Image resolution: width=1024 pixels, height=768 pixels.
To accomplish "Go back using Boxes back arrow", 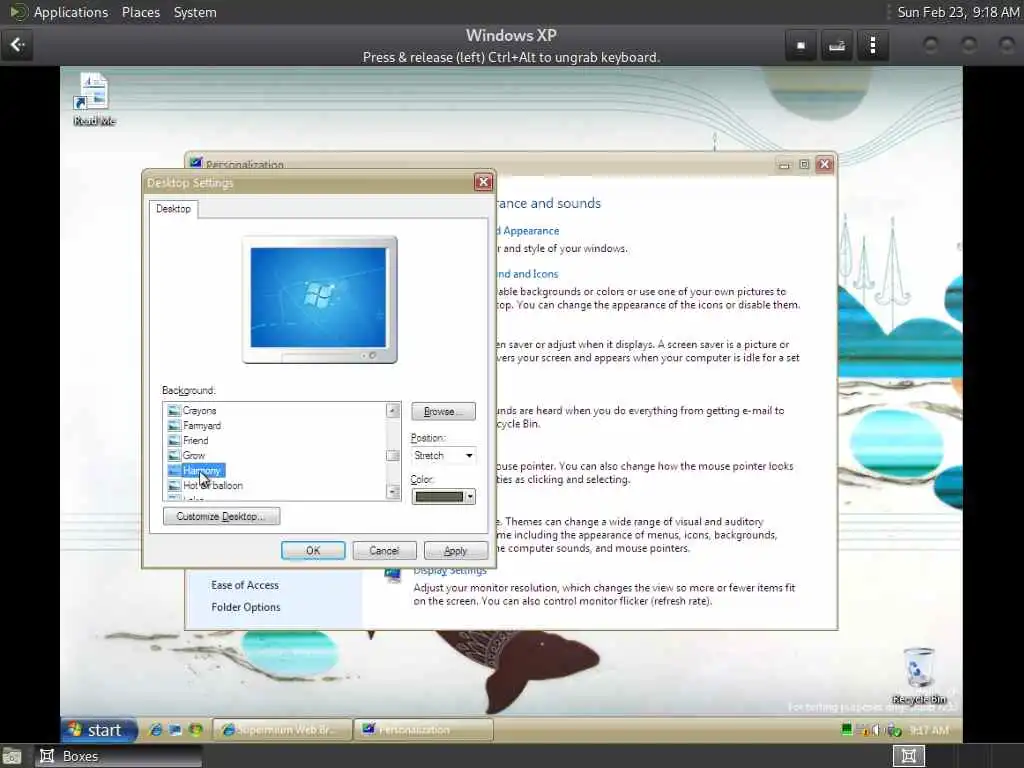I will (17, 45).
